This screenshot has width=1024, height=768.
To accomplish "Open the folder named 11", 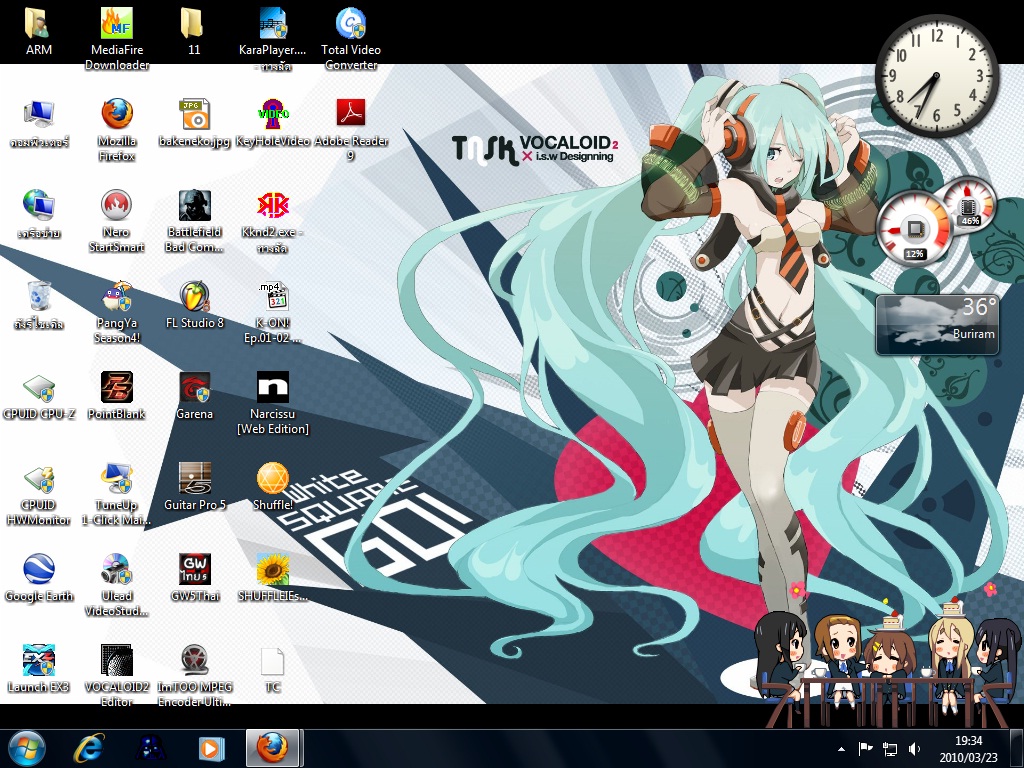I will click(194, 31).
